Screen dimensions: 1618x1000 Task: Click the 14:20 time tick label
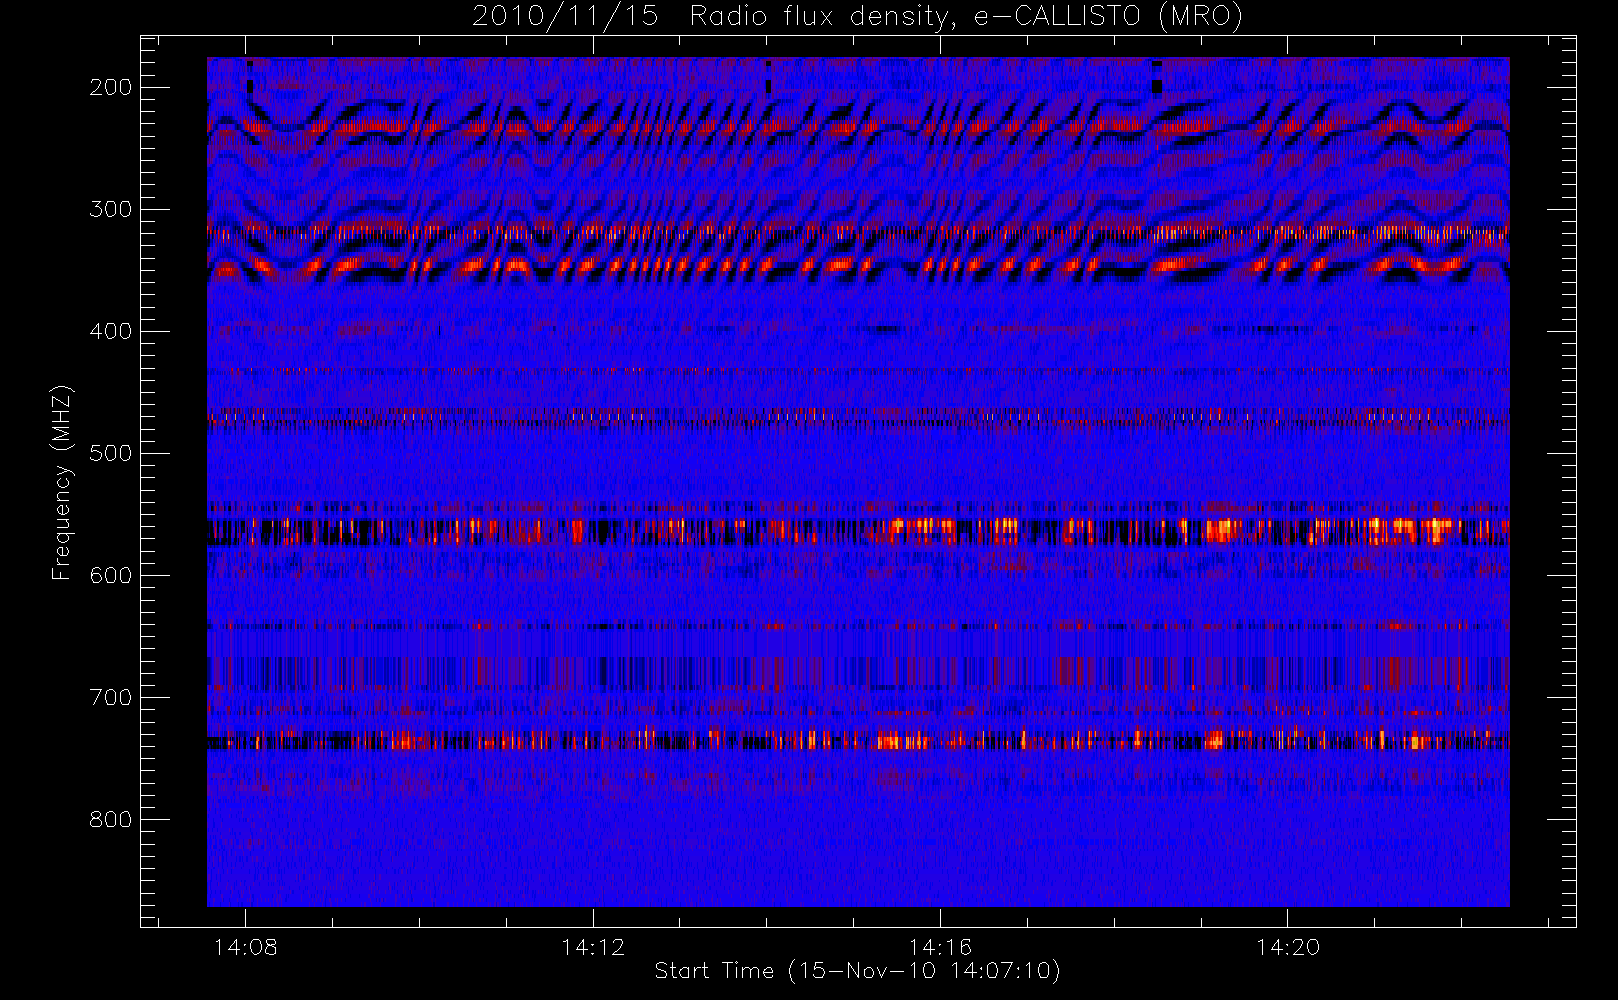coord(1287,947)
